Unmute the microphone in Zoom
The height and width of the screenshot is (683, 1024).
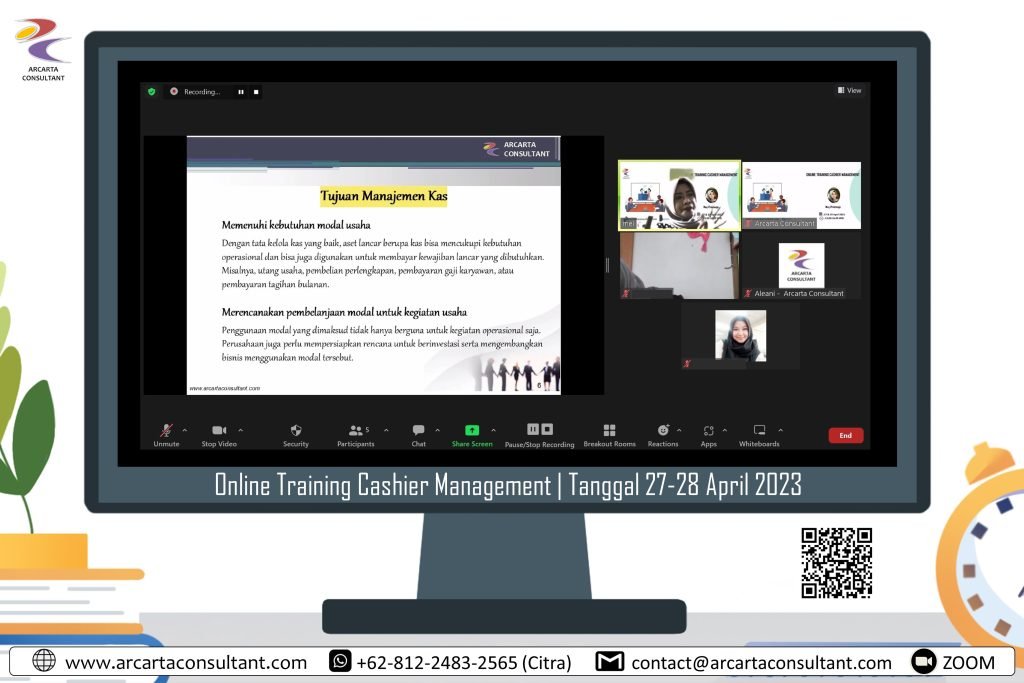(x=166, y=434)
